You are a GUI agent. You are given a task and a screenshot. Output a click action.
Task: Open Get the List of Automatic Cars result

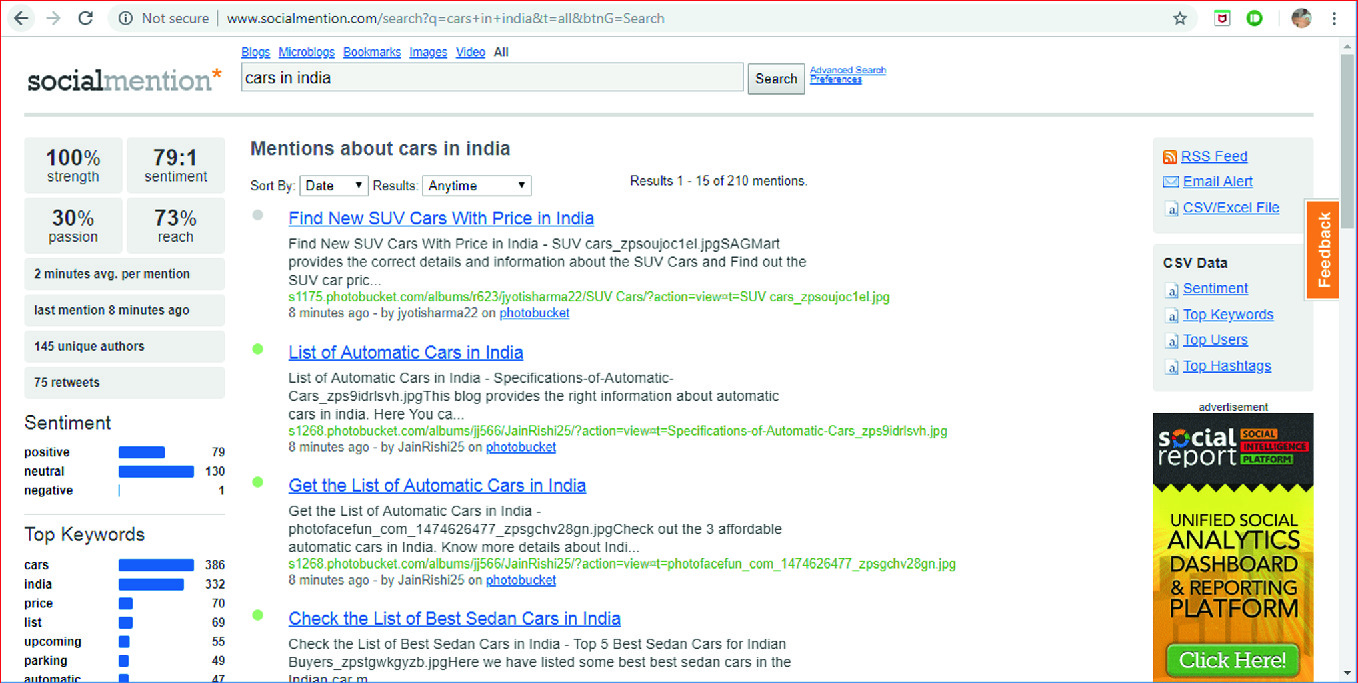(x=437, y=485)
